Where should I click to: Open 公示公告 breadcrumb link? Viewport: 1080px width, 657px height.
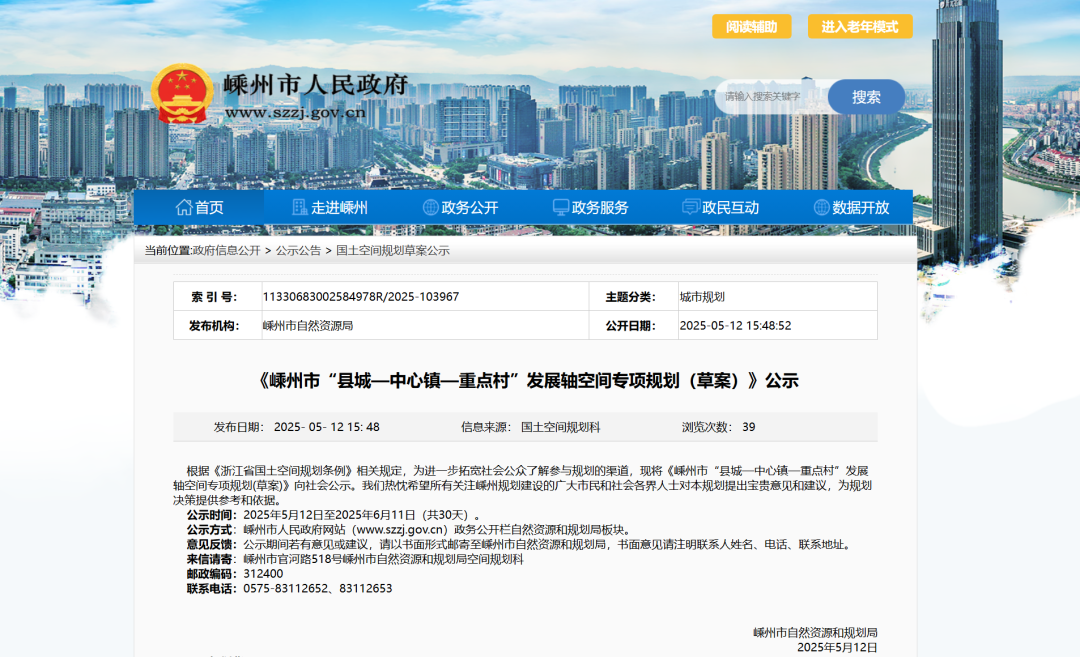(x=298, y=250)
